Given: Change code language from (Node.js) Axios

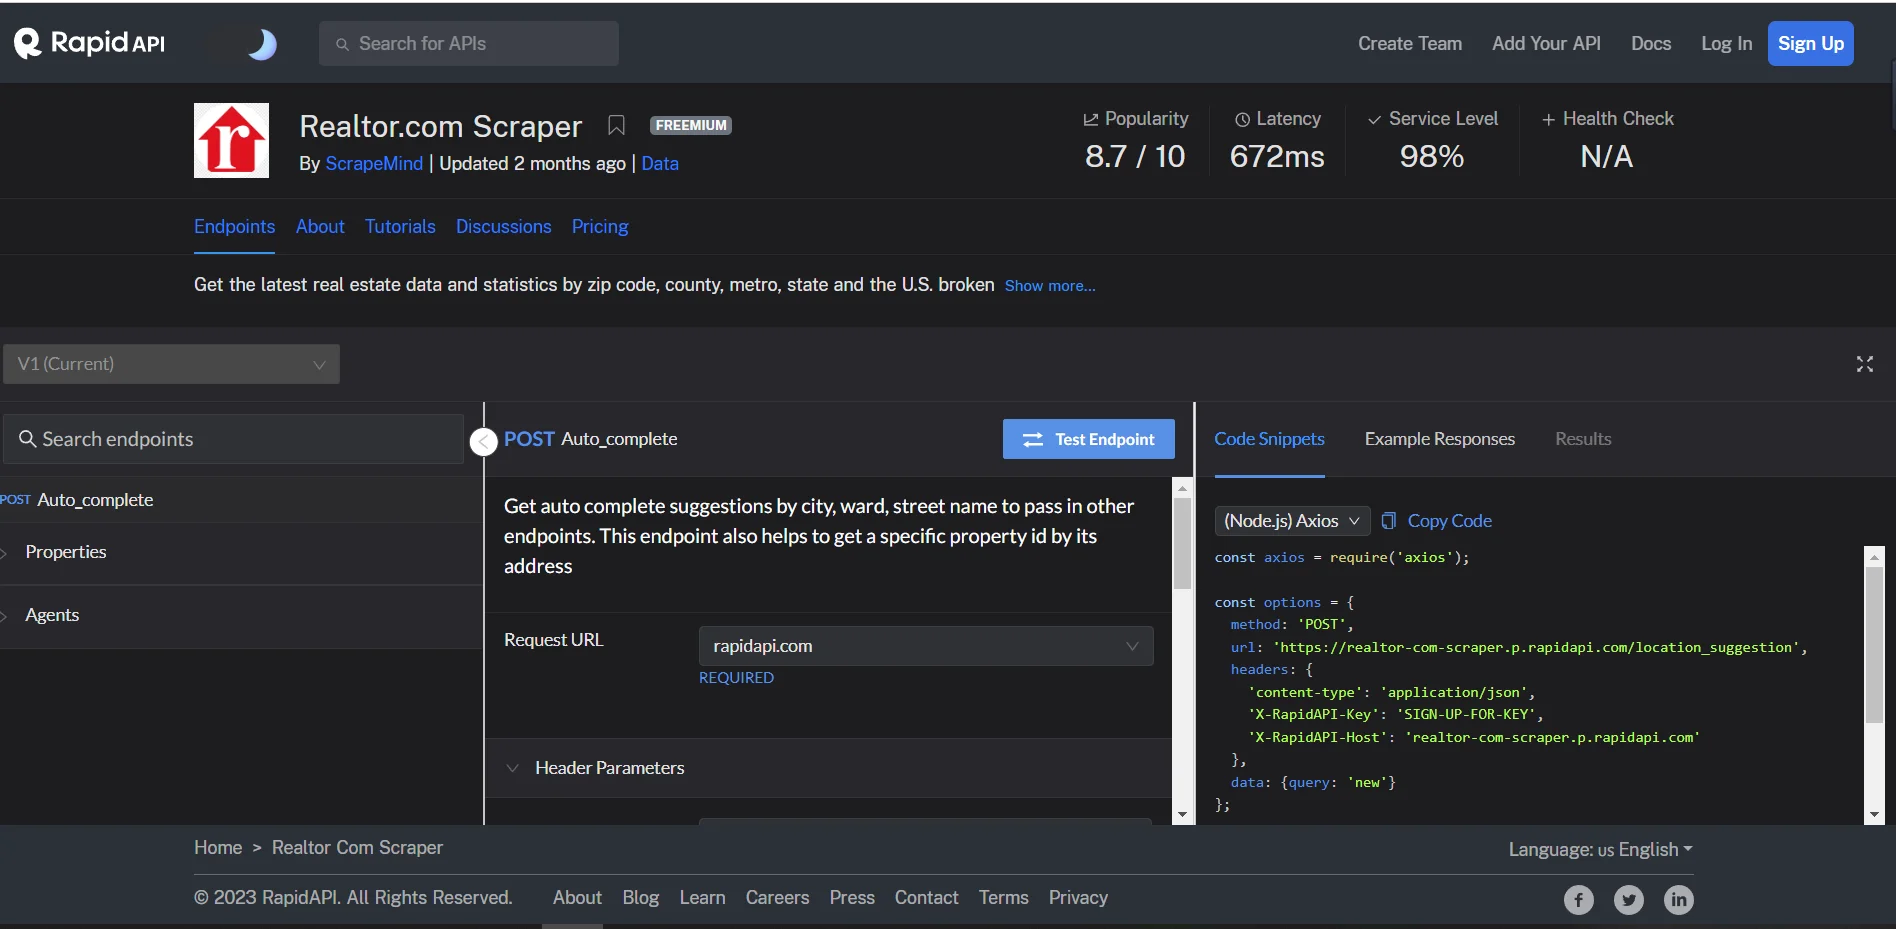Looking at the screenshot, I should [x=1291, y=520].
